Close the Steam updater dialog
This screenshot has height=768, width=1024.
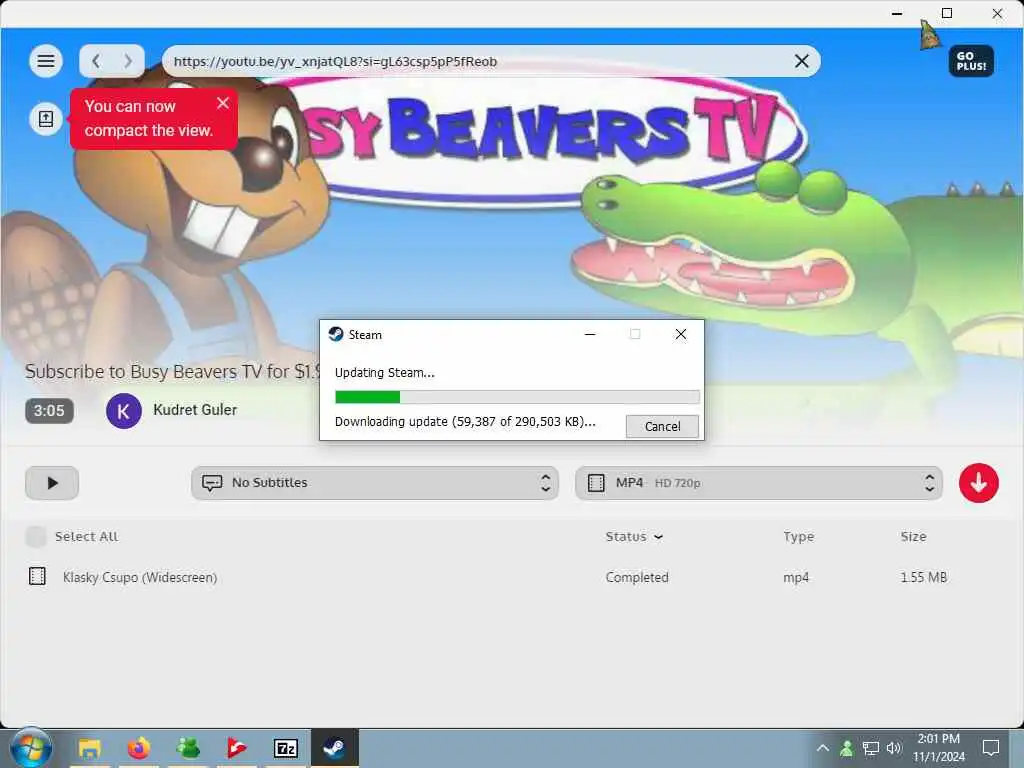[680, 334]
